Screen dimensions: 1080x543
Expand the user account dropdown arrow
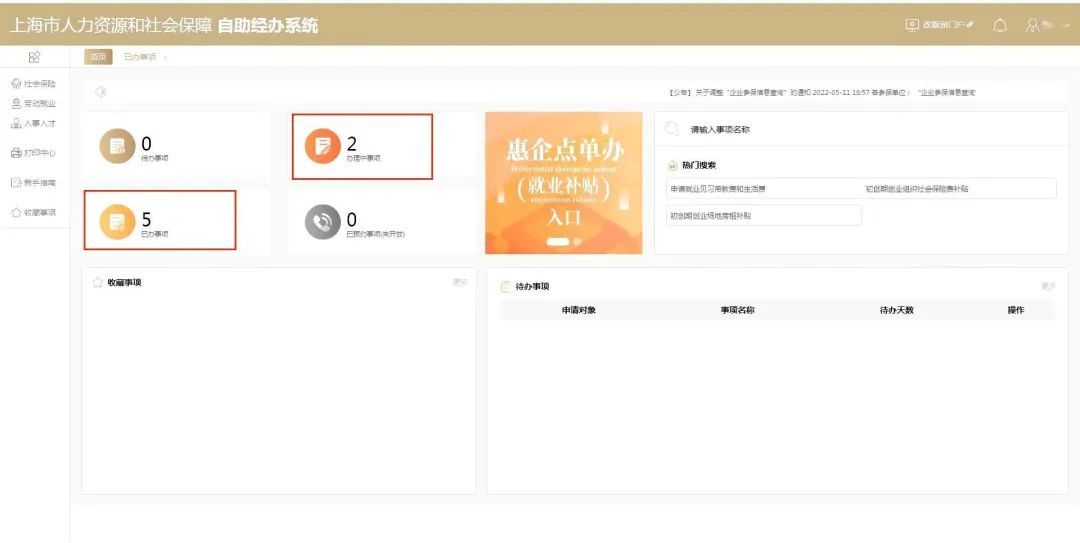click(x=1066, y=25)
